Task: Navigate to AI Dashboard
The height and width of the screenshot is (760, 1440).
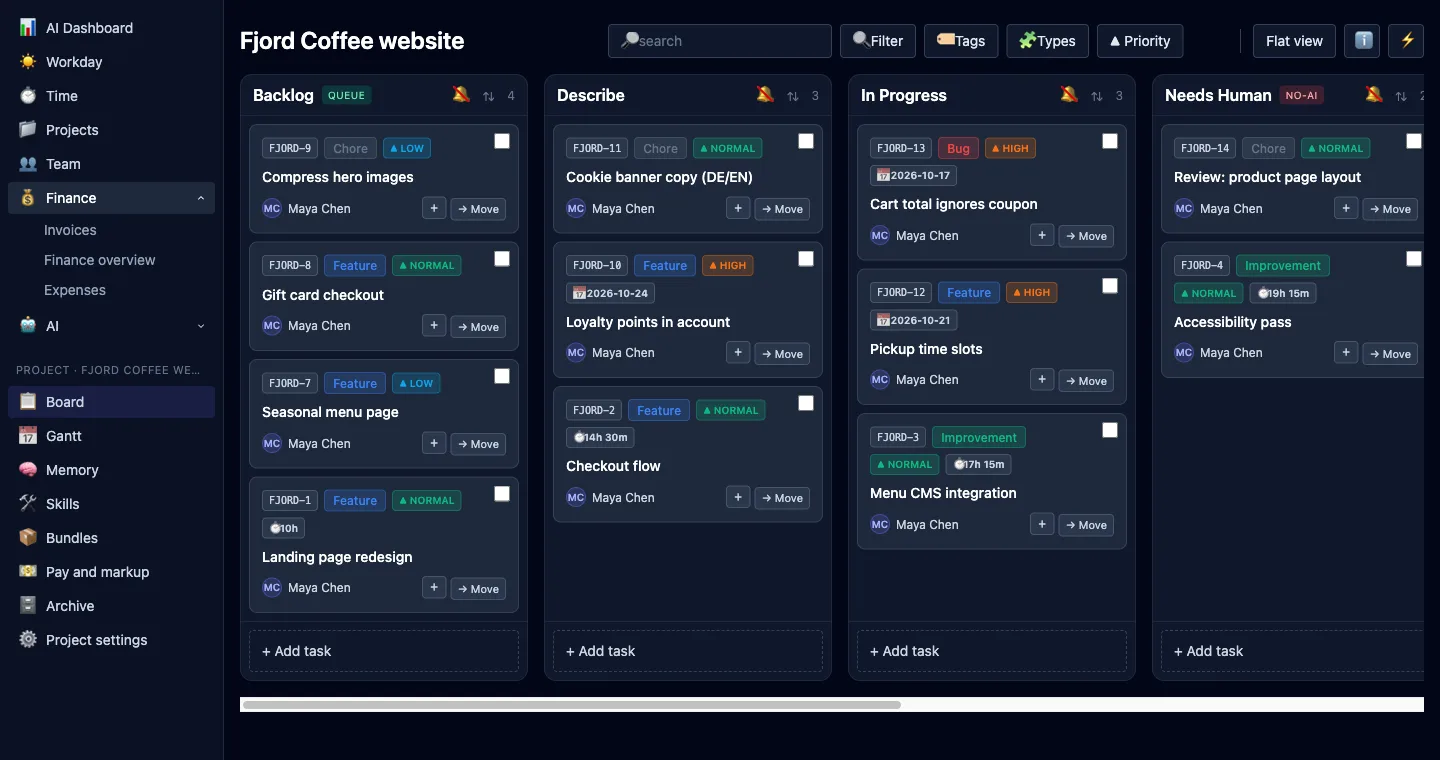Action: 111,28
